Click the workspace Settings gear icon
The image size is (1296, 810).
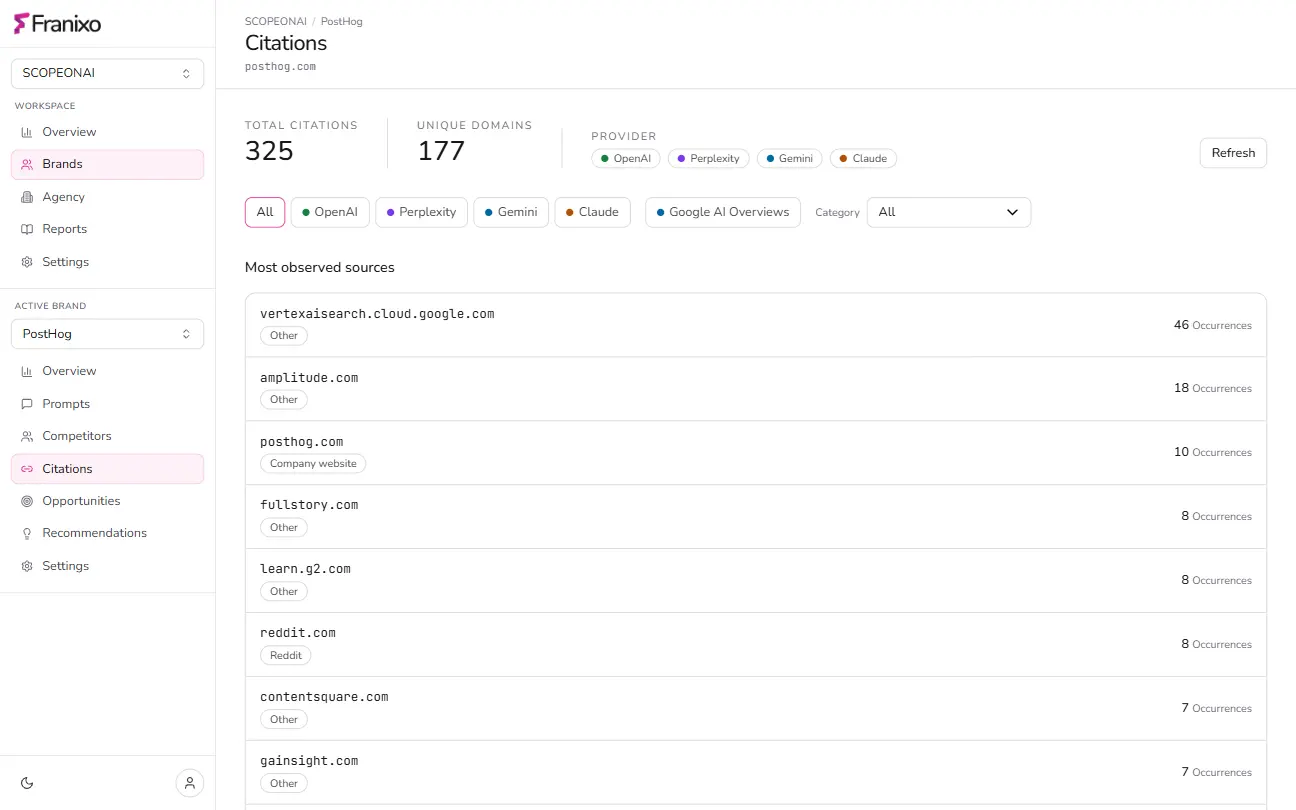click(27, 262)
